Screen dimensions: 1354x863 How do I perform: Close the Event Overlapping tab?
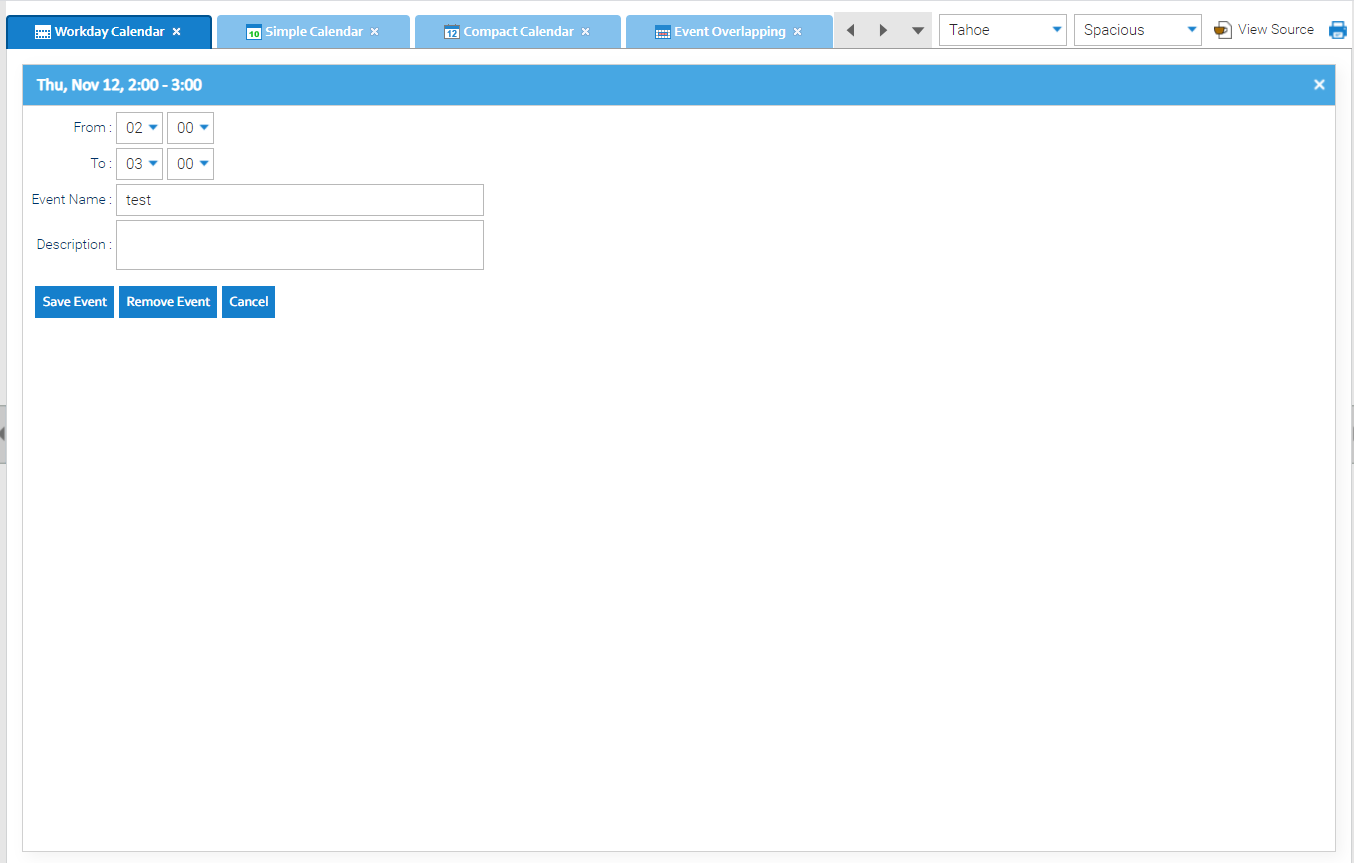pyautogui.click(x=797, y=32)
